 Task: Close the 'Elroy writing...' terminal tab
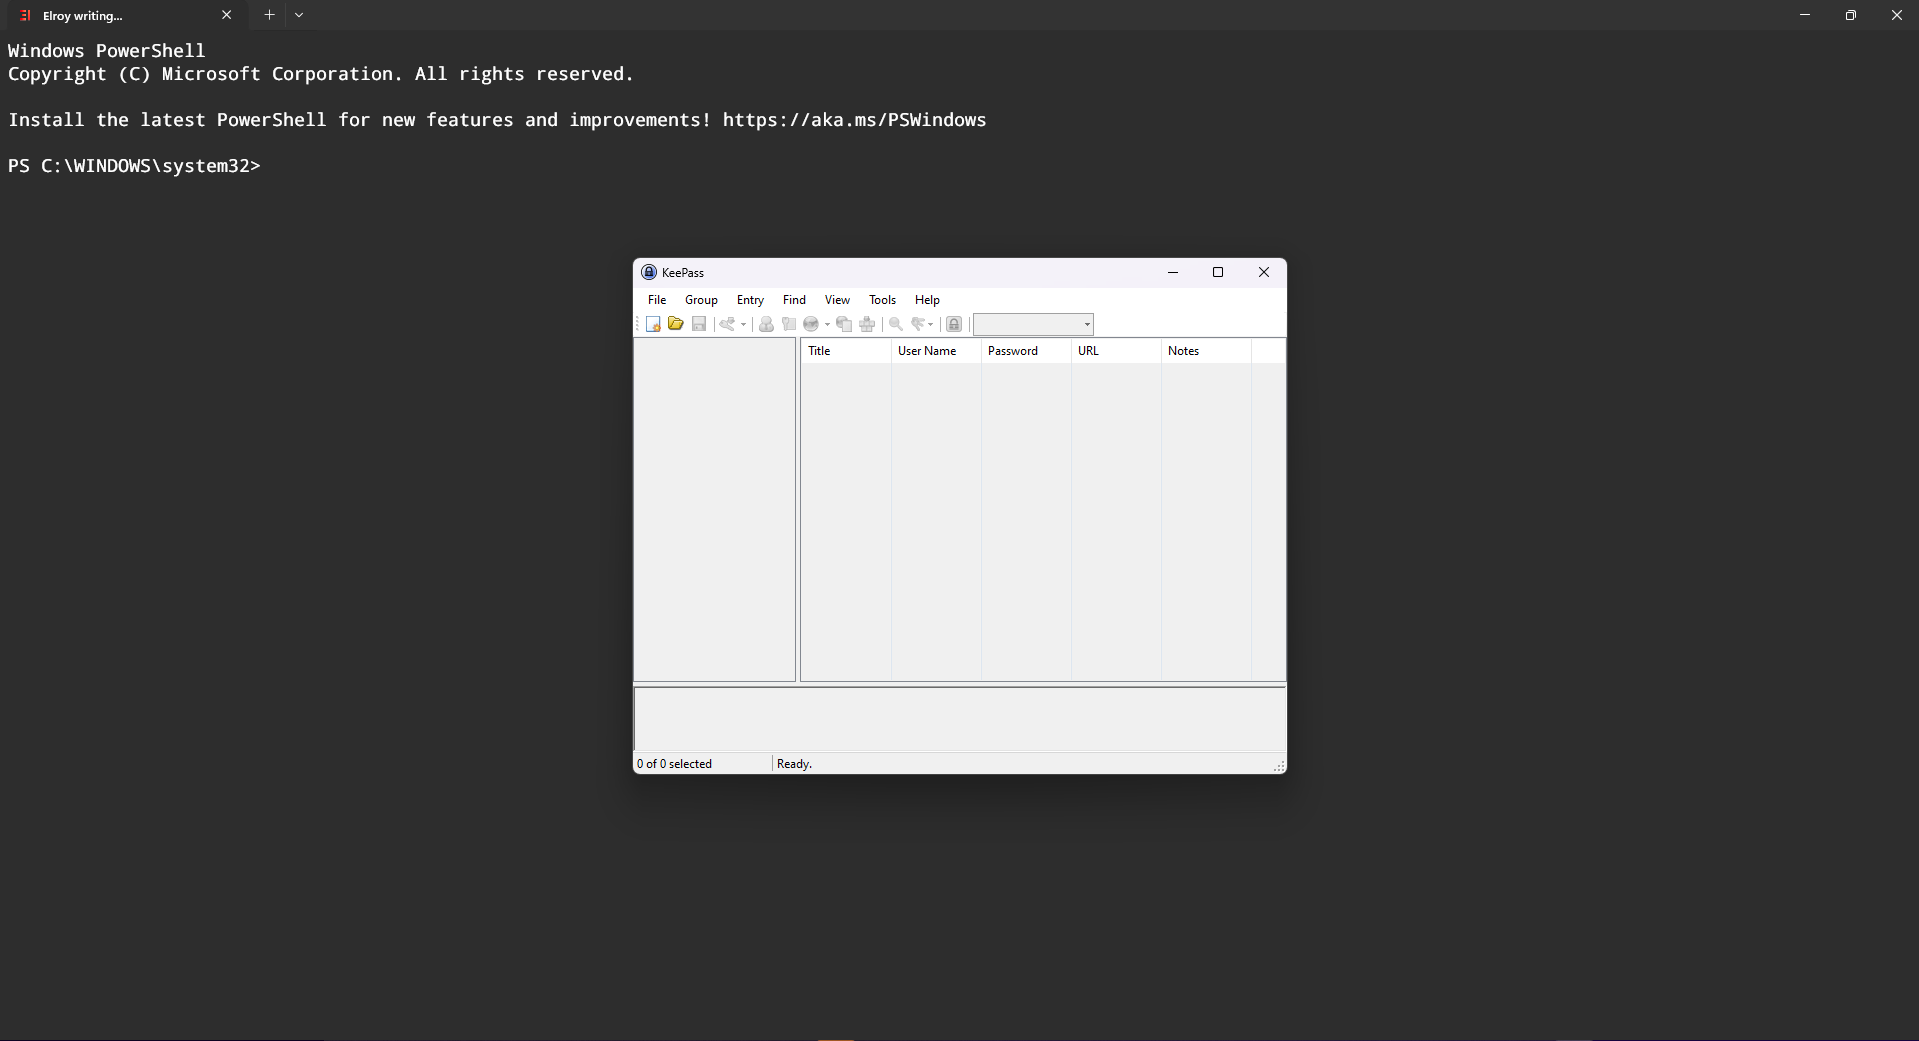(226, 15)
